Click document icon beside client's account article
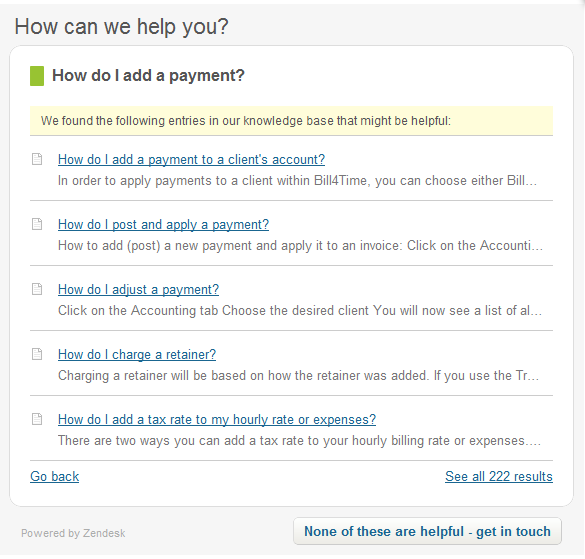Image resolution: width=585 pixels, height=559 pixels. (x=37, y=159)
